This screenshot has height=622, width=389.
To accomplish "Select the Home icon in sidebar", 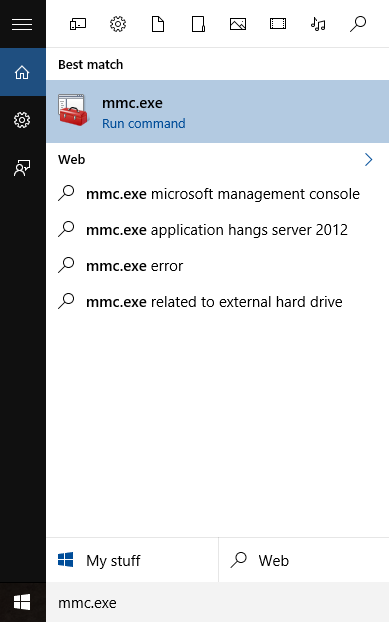I will (x=22, y=72).
